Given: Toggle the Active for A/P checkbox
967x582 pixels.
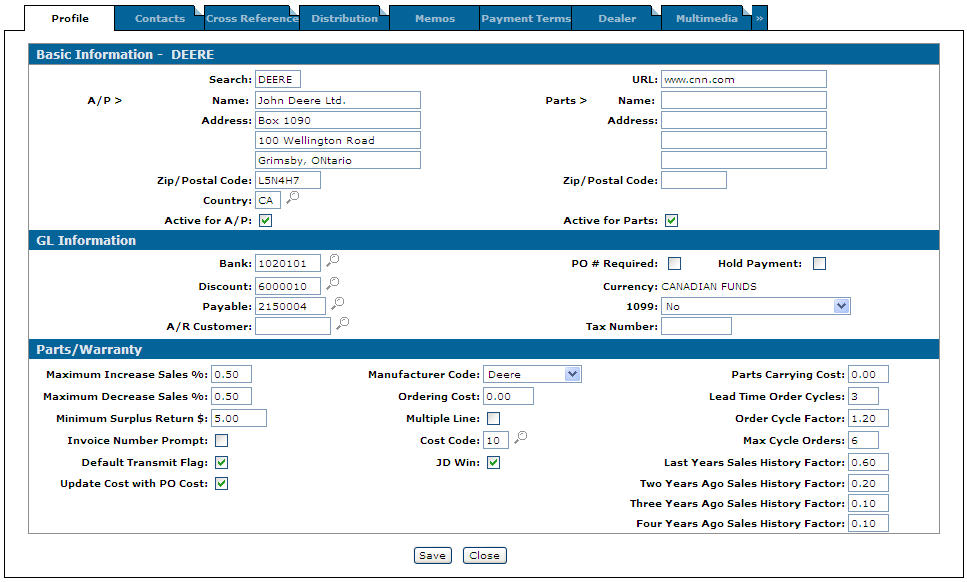Looking at the screenshot, I should click(266, 221).
